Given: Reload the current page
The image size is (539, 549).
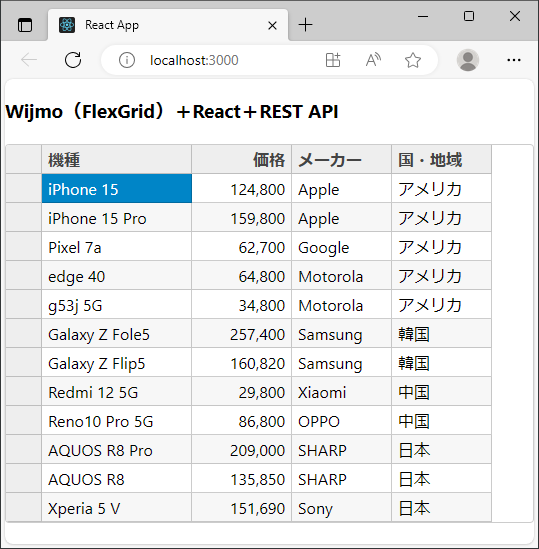Looking at the screenshot, I should pos(73,60).
